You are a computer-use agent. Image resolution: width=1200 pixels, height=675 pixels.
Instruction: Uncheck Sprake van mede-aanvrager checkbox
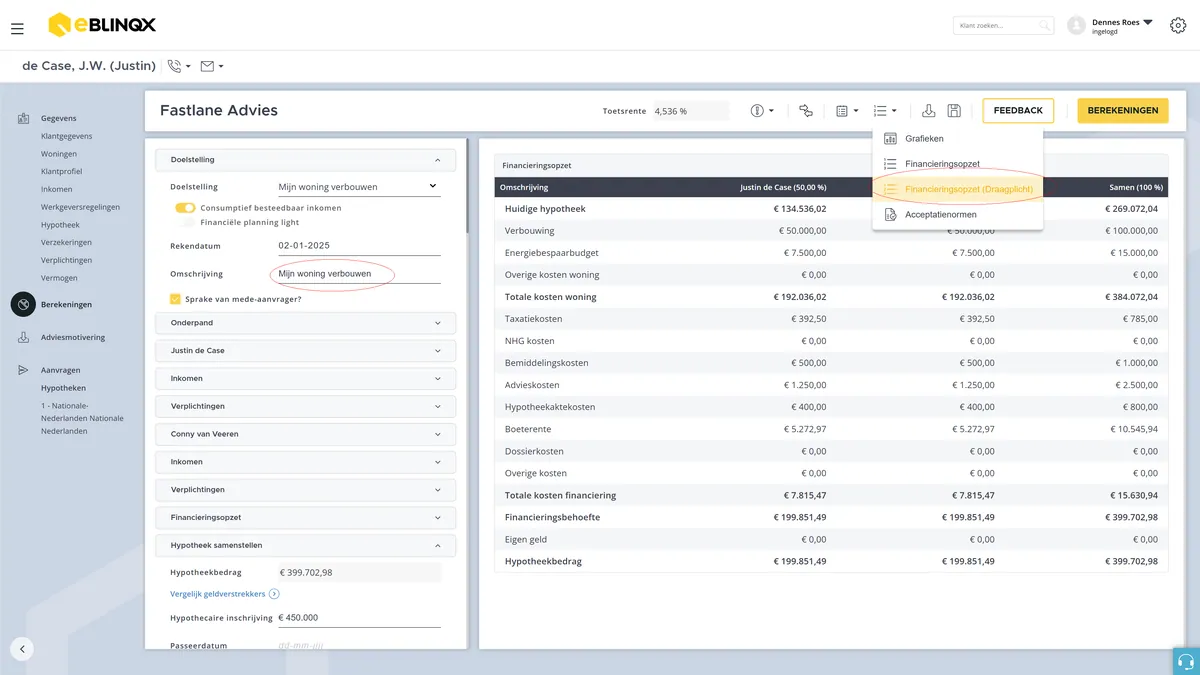click(x=176, y=299)
